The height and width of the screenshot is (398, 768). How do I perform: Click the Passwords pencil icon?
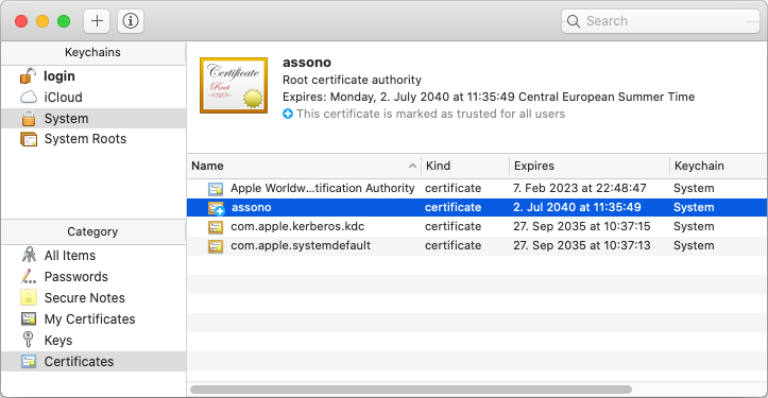click(28, 276)
